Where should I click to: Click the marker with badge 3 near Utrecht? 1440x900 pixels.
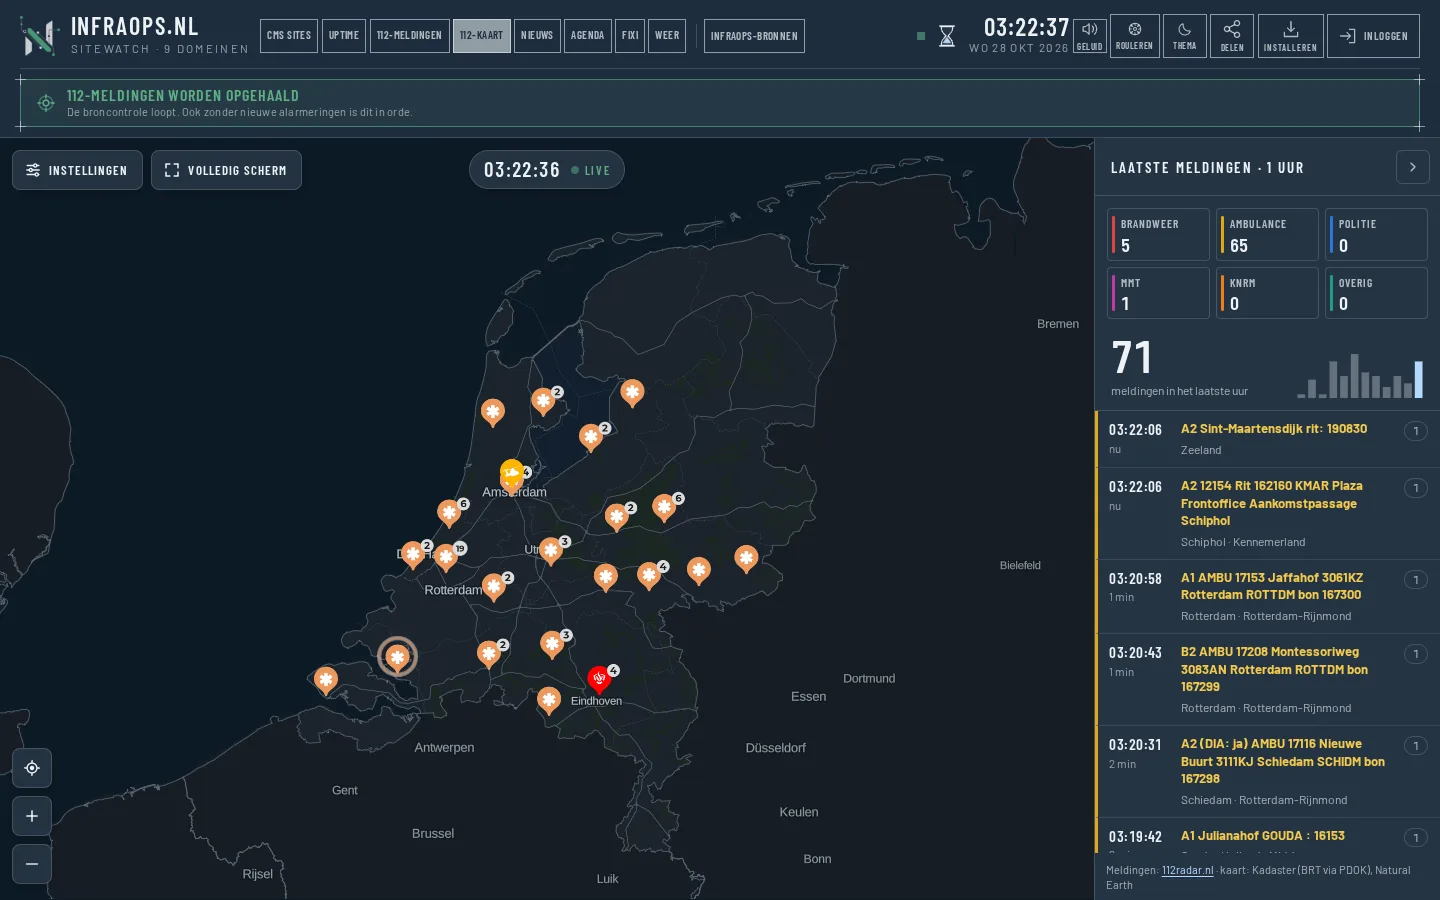point(551,551)
